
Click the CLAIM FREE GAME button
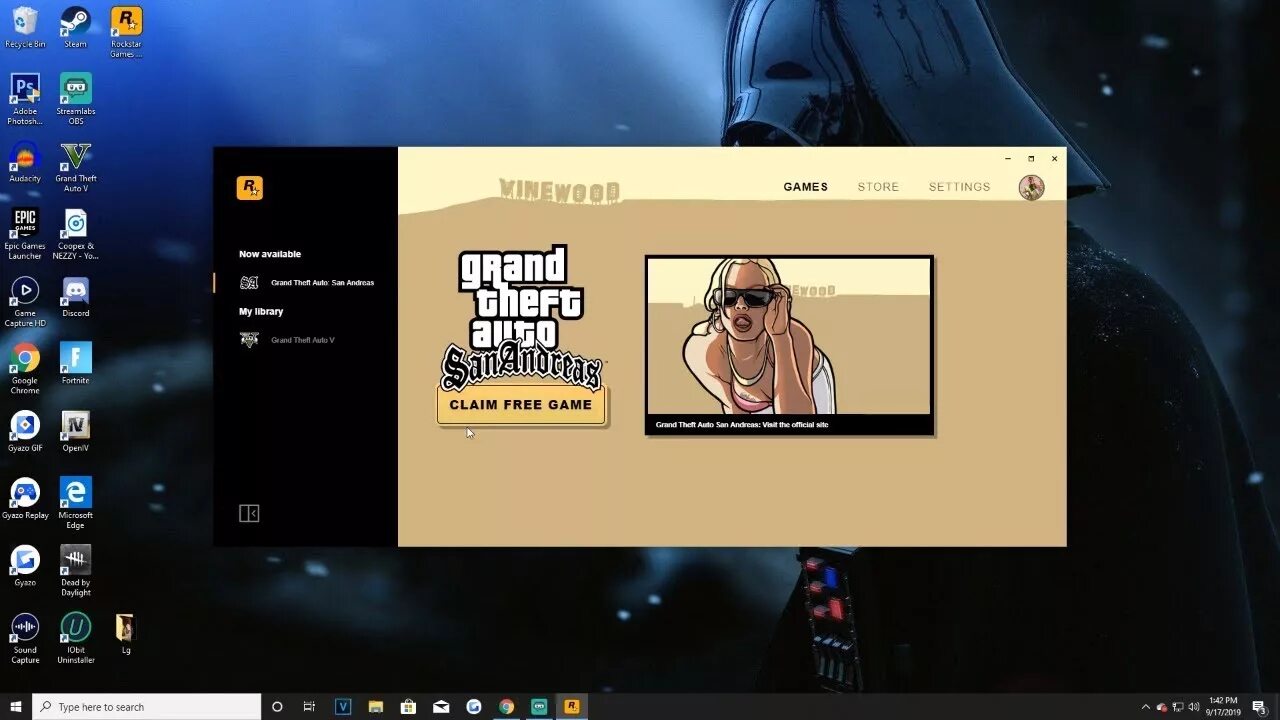[x=521, y=405]
